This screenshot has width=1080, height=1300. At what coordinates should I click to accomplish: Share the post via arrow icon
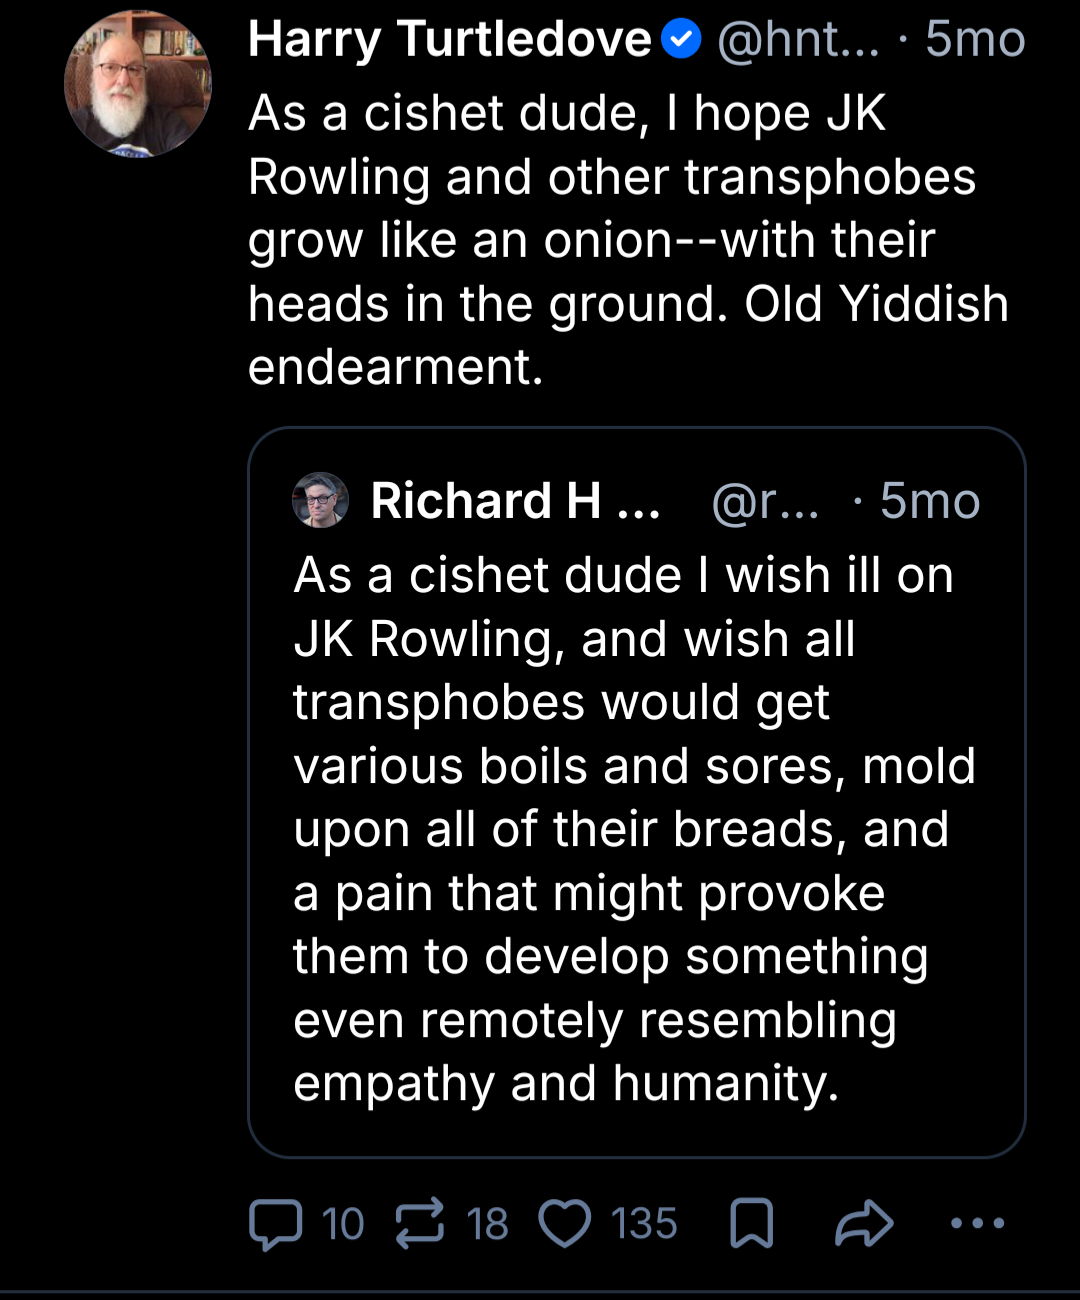[864, 1223]
